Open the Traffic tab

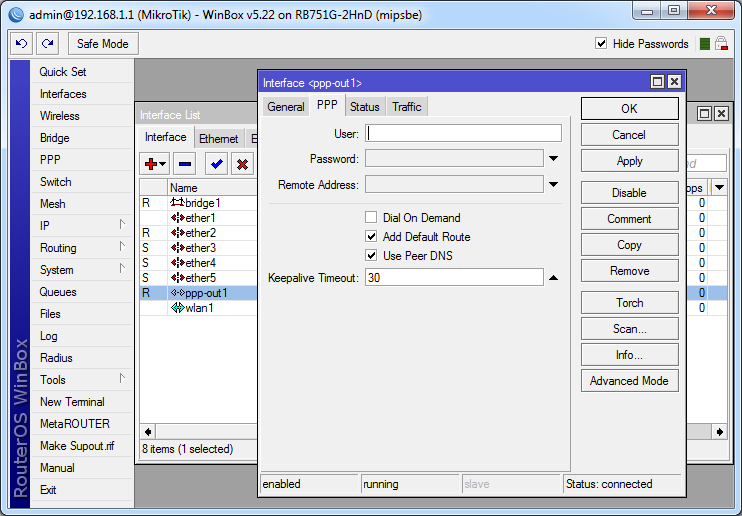point(406,107)
